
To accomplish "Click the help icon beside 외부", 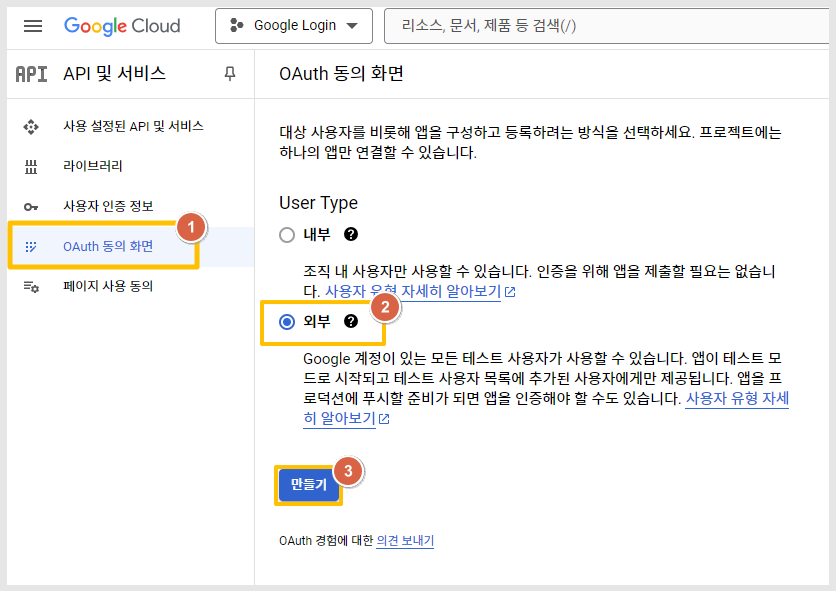I will [x=351, y=321].
